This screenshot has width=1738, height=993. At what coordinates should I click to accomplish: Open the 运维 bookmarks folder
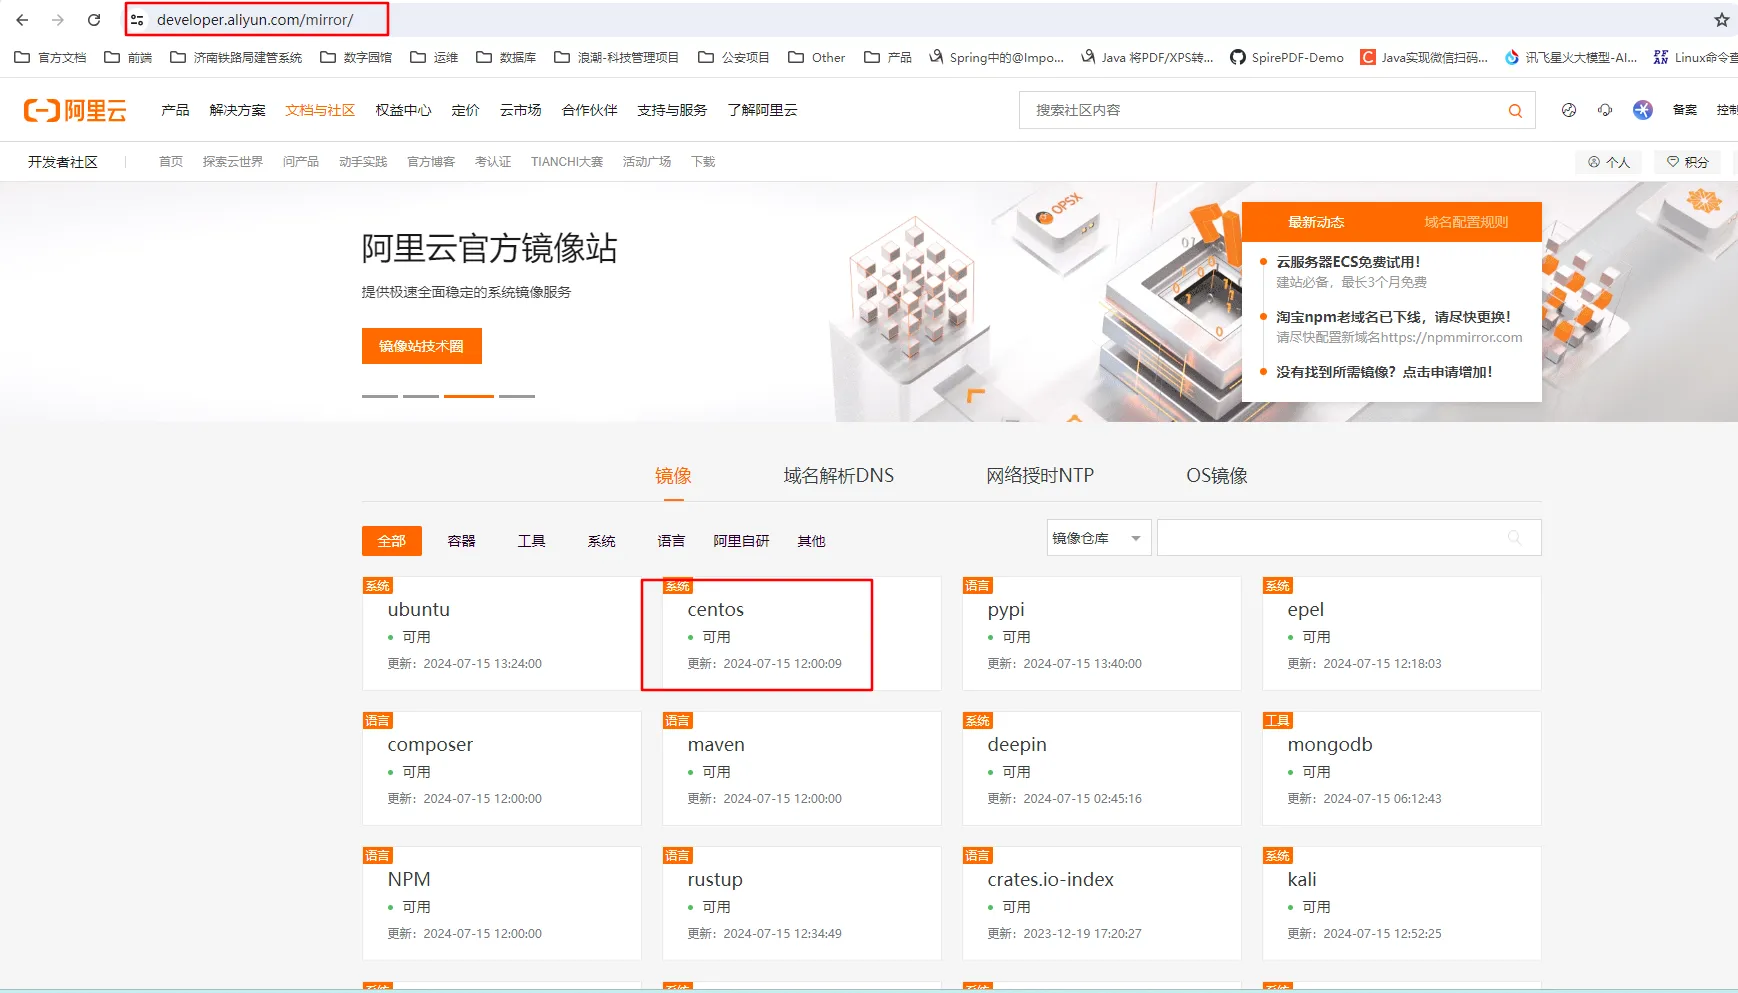[435, 58]
